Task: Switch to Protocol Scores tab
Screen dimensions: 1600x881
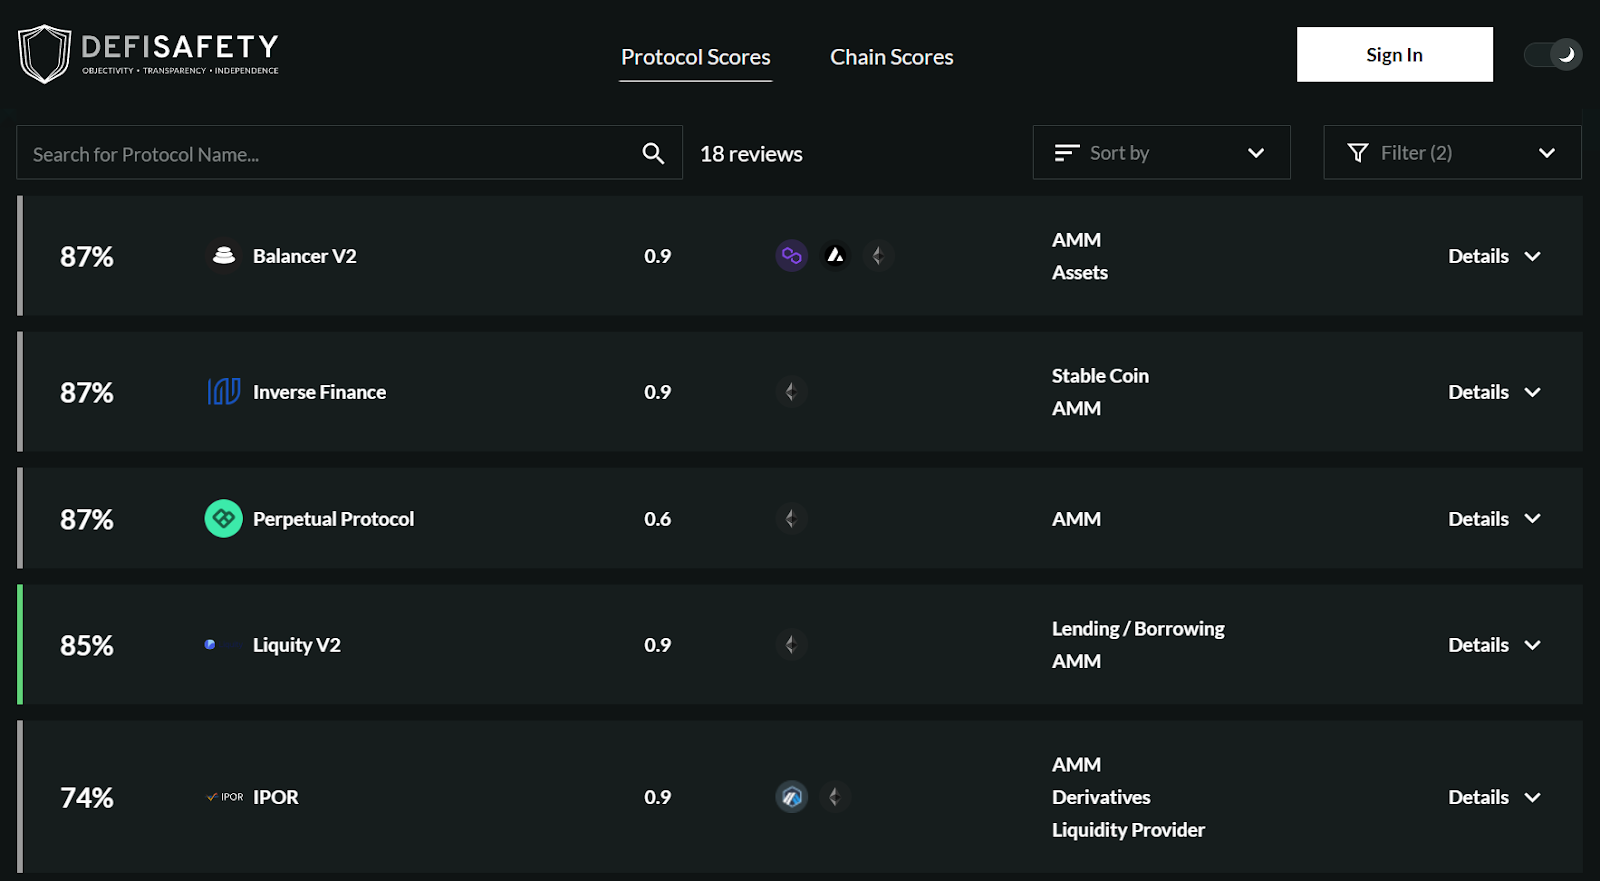Action: pos(696,57)
